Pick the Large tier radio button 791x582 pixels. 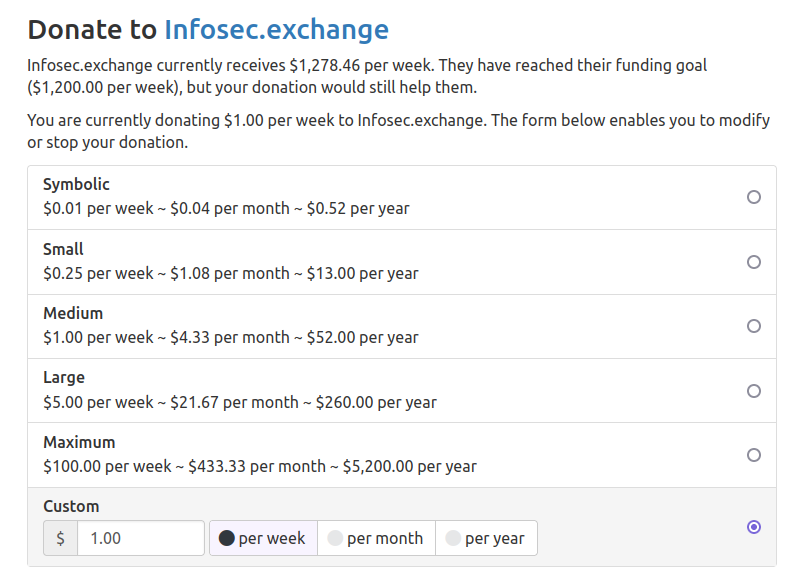754,391
